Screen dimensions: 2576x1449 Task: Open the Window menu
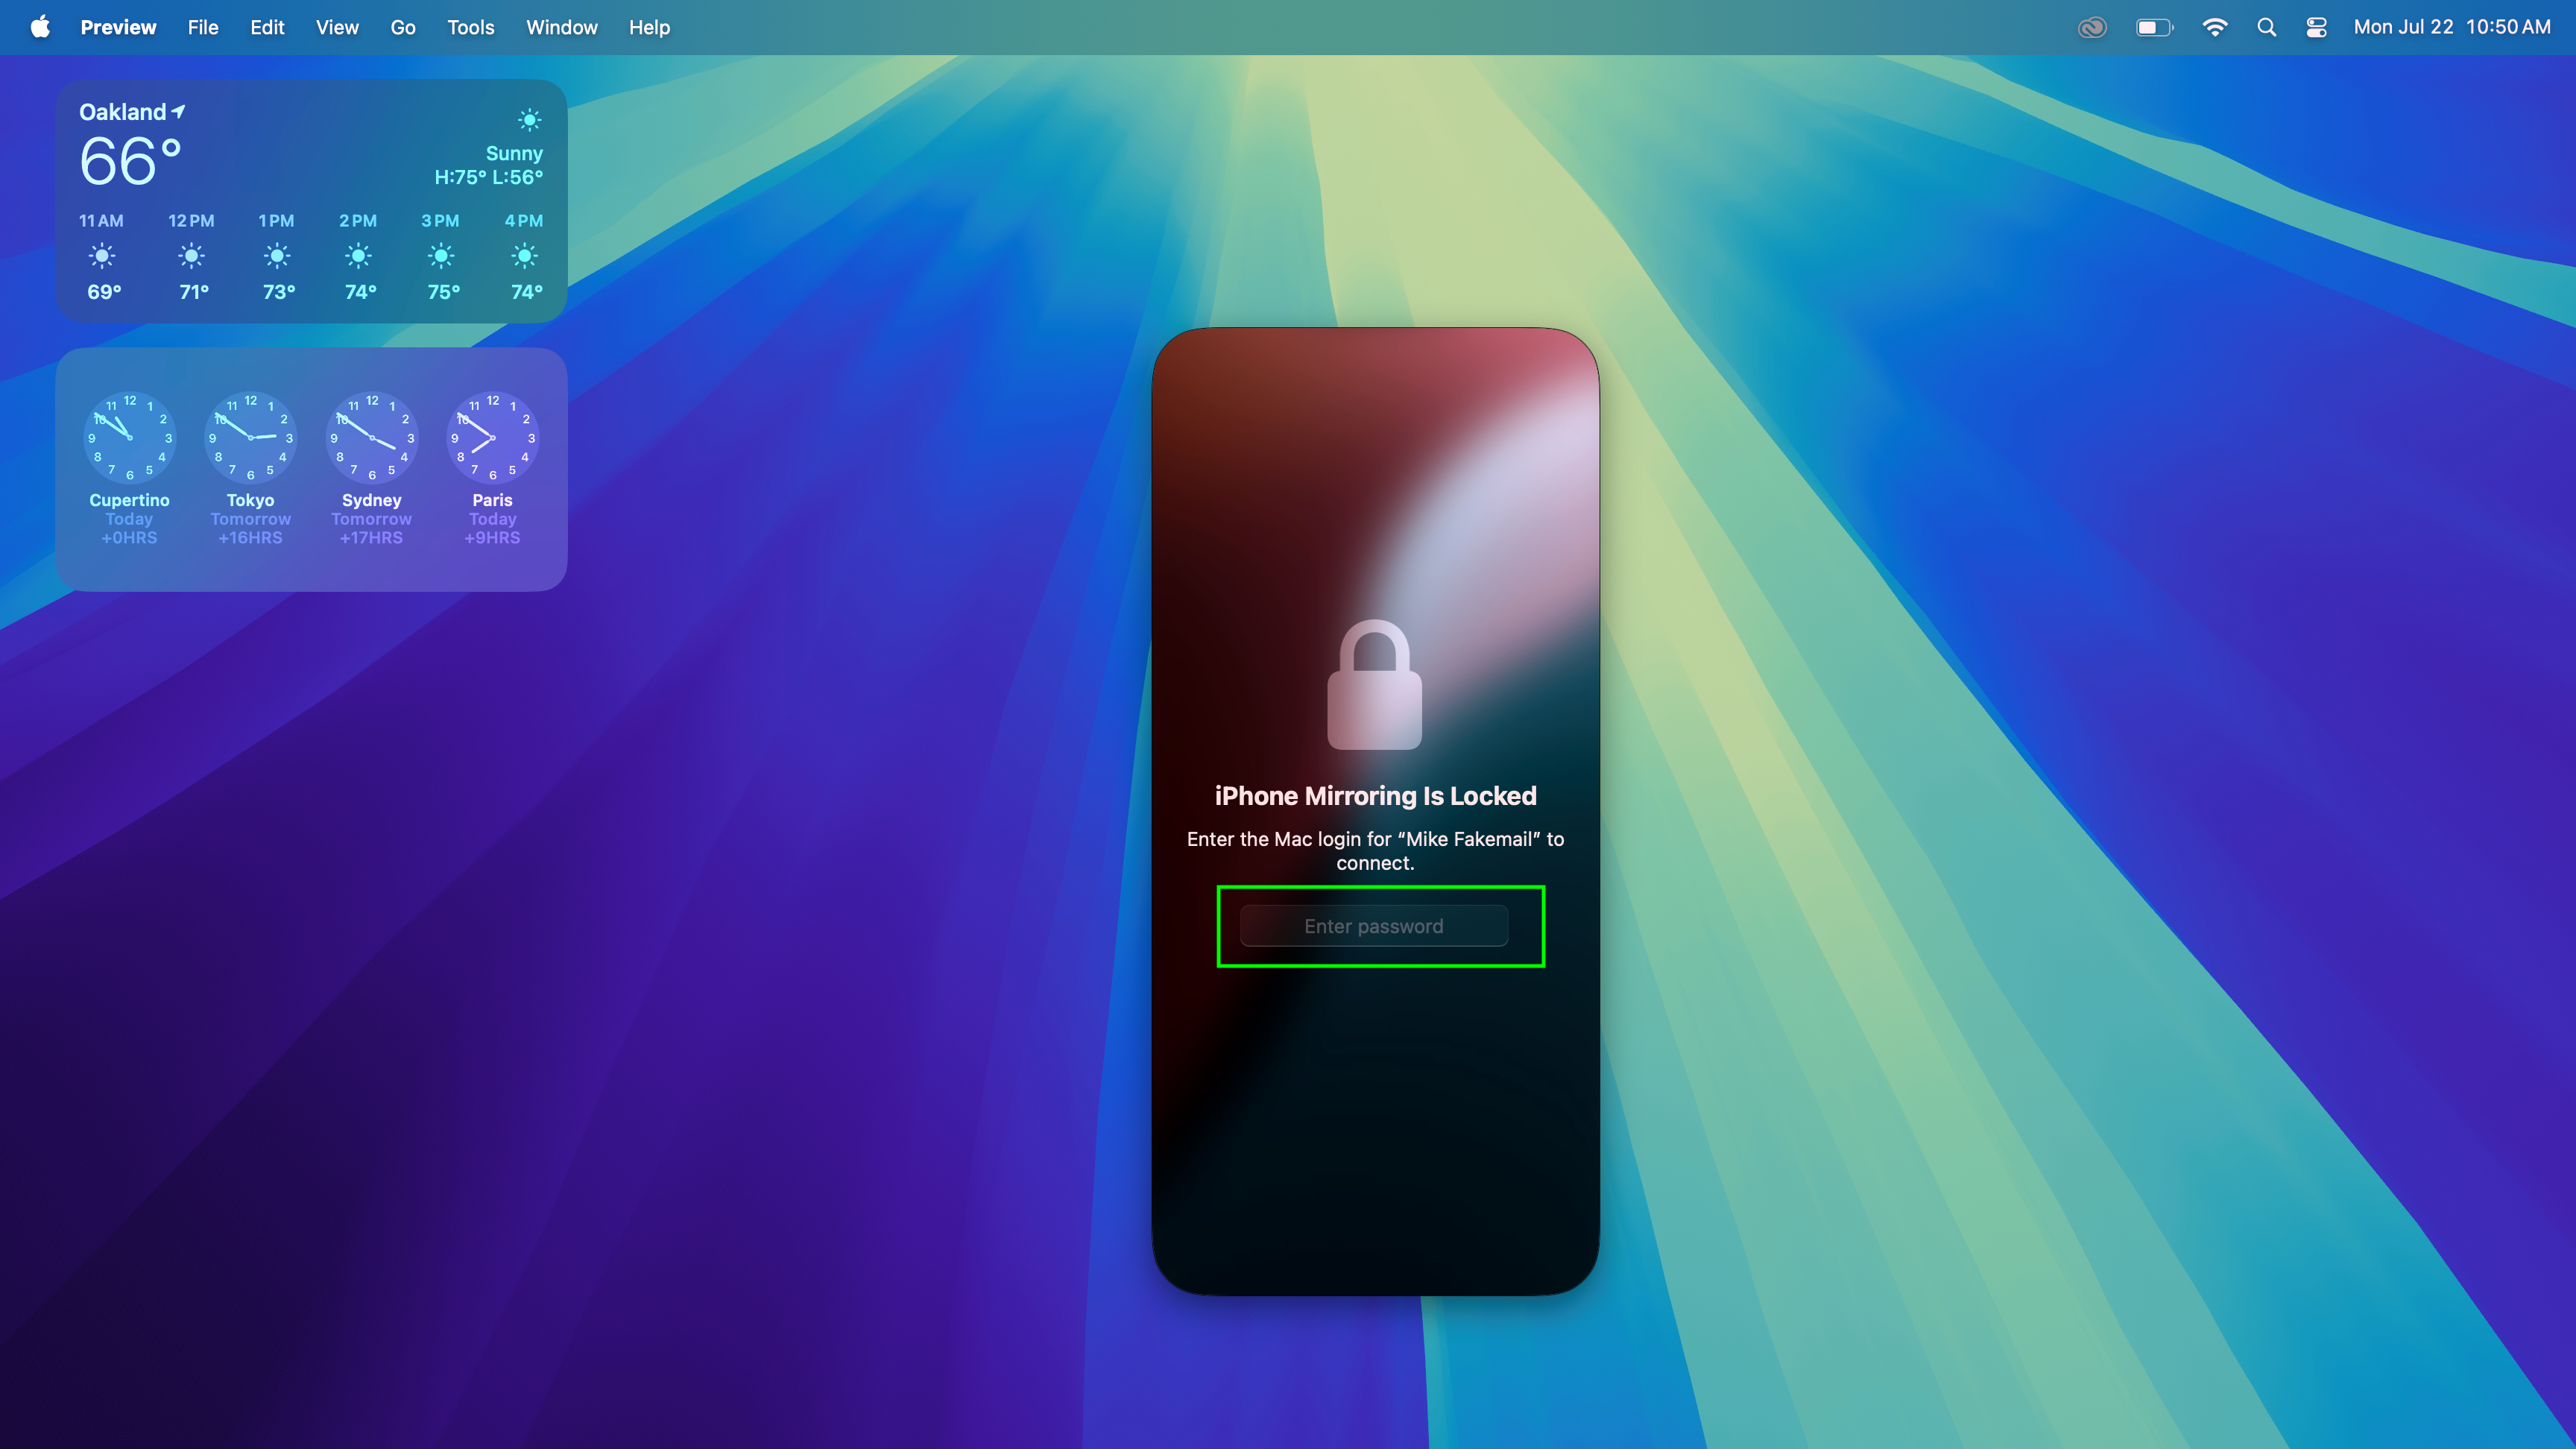pyautogui.click(x=561, y=27)
